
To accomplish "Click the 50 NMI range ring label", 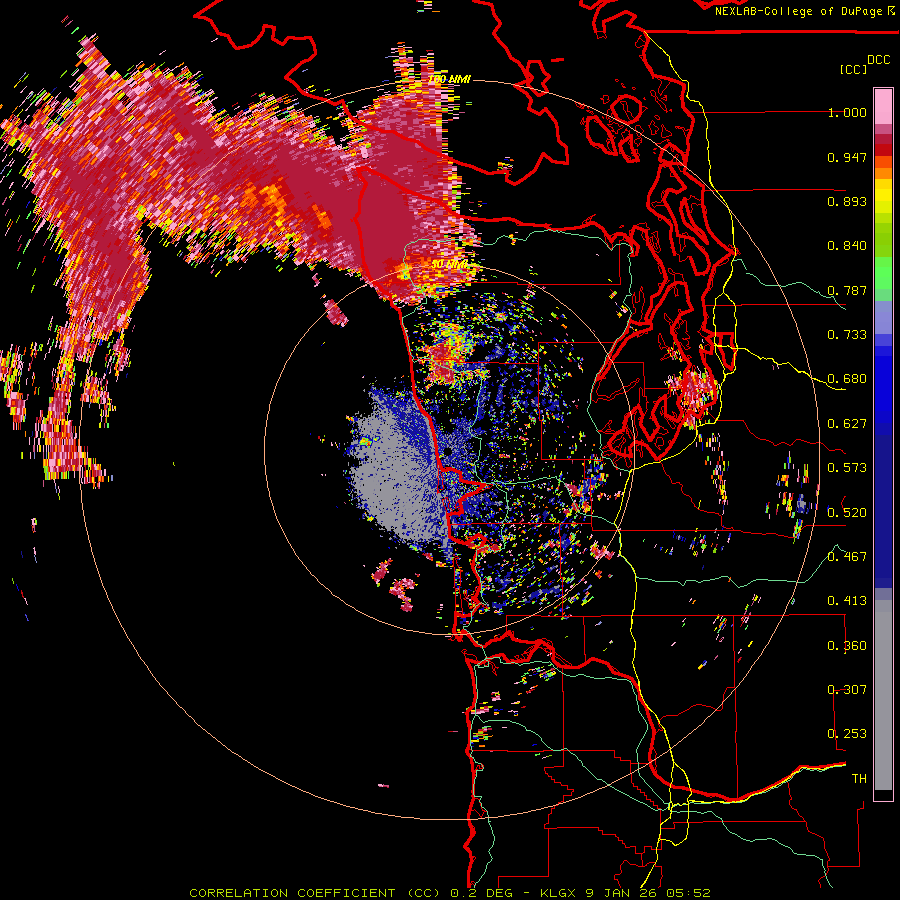I will [449, 265].
